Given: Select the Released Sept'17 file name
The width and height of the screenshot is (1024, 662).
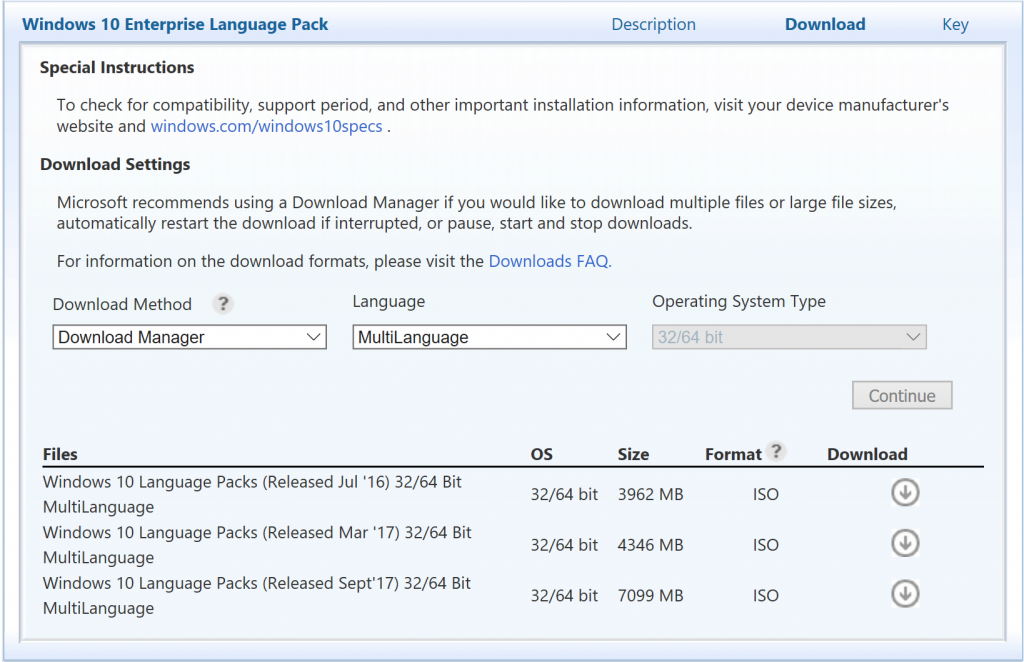Looking at the screenshot, I should [256, 595].
